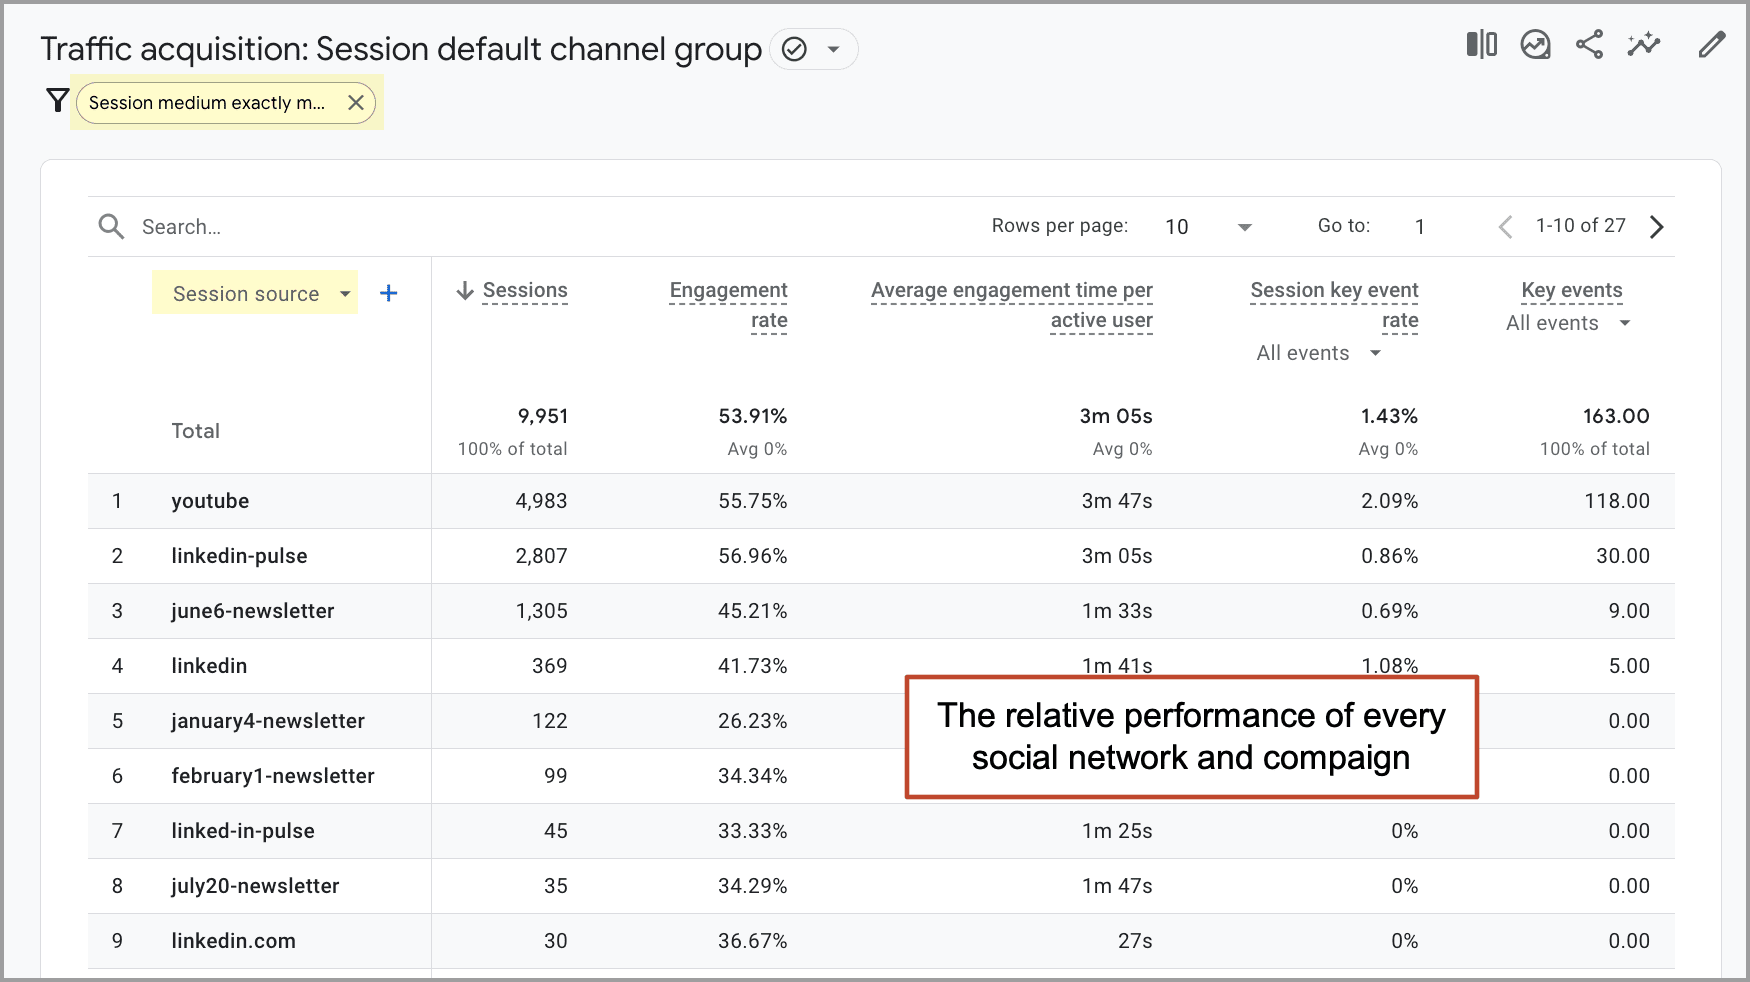
Task: Click the linkedin source in row 4
Action: tap(209, 666)
